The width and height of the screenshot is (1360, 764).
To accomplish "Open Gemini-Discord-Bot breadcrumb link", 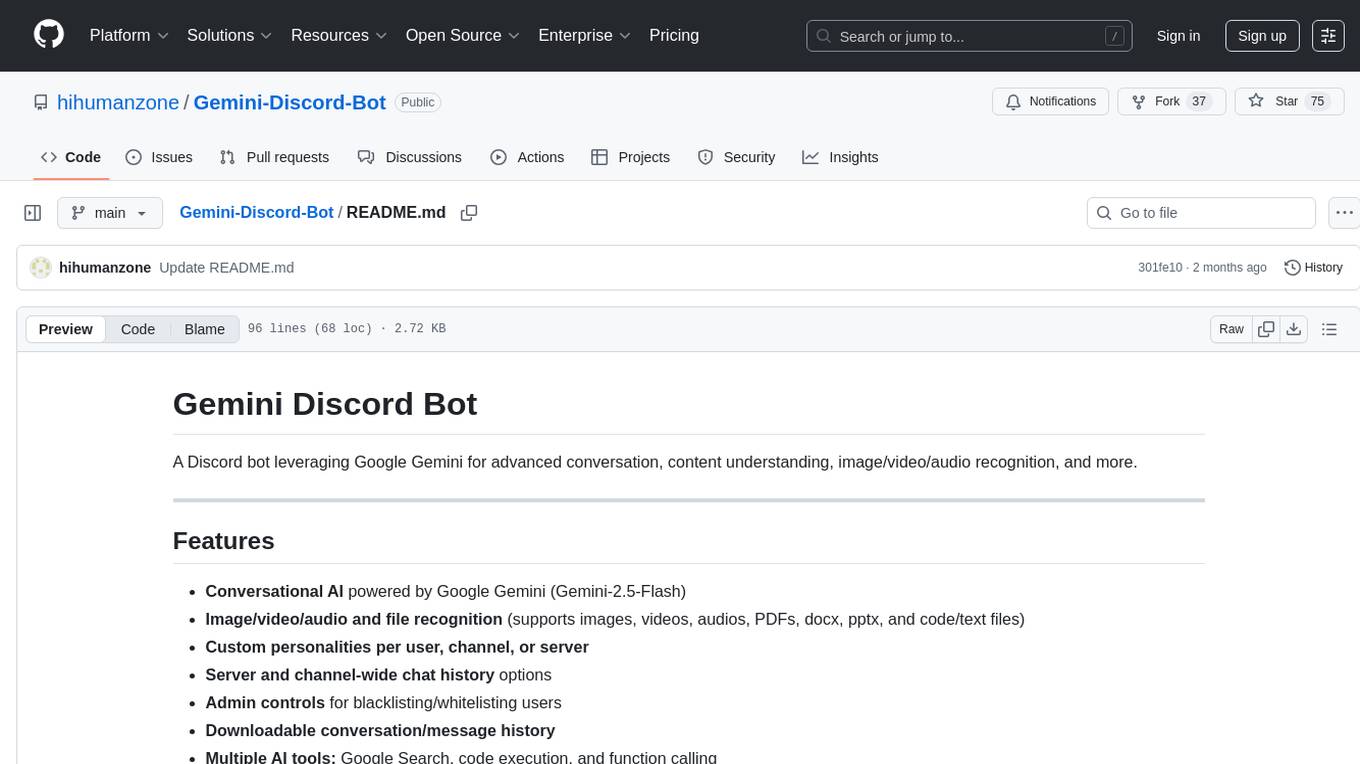I will tap(256, 213).
